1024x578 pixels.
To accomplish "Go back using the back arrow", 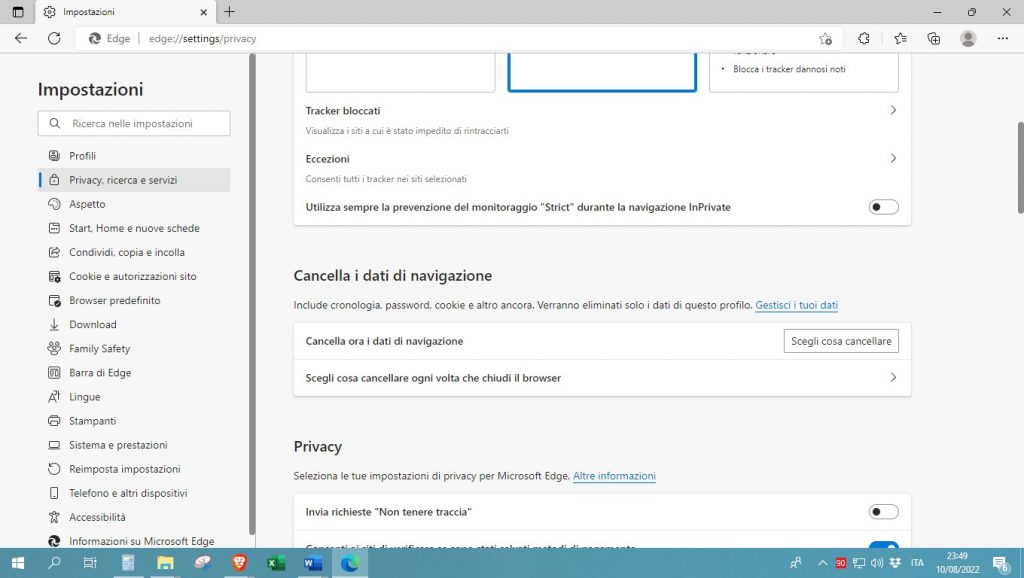I will pos(20,38).
